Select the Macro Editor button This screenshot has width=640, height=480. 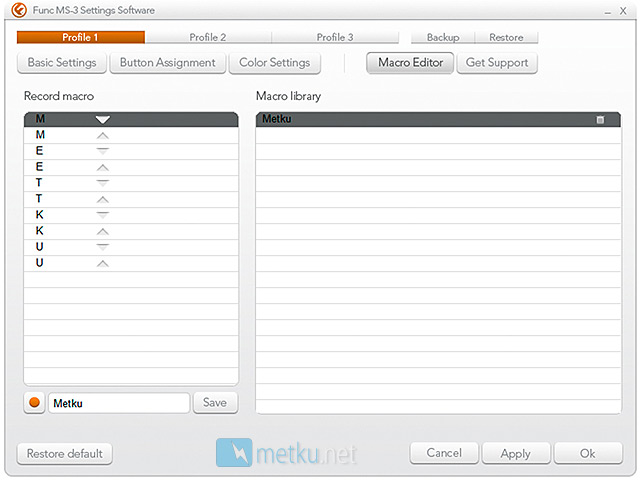click(x=410, y=63)
